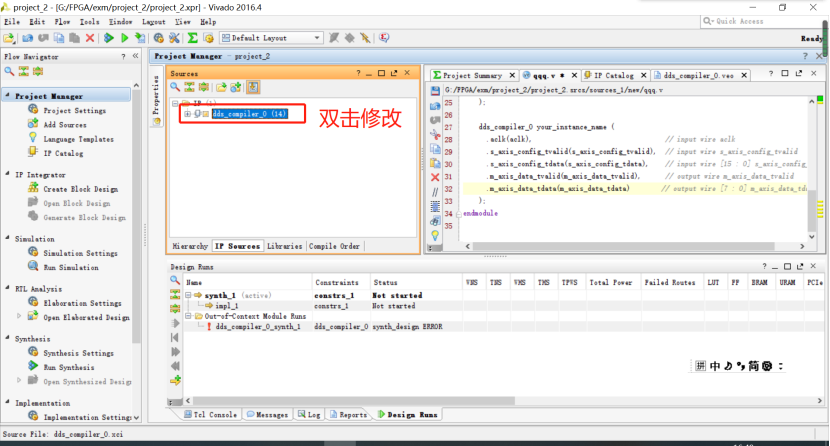Screen dimensions: 830x446
Task: Open the Tcl Console tab
Action: [210, 415]
